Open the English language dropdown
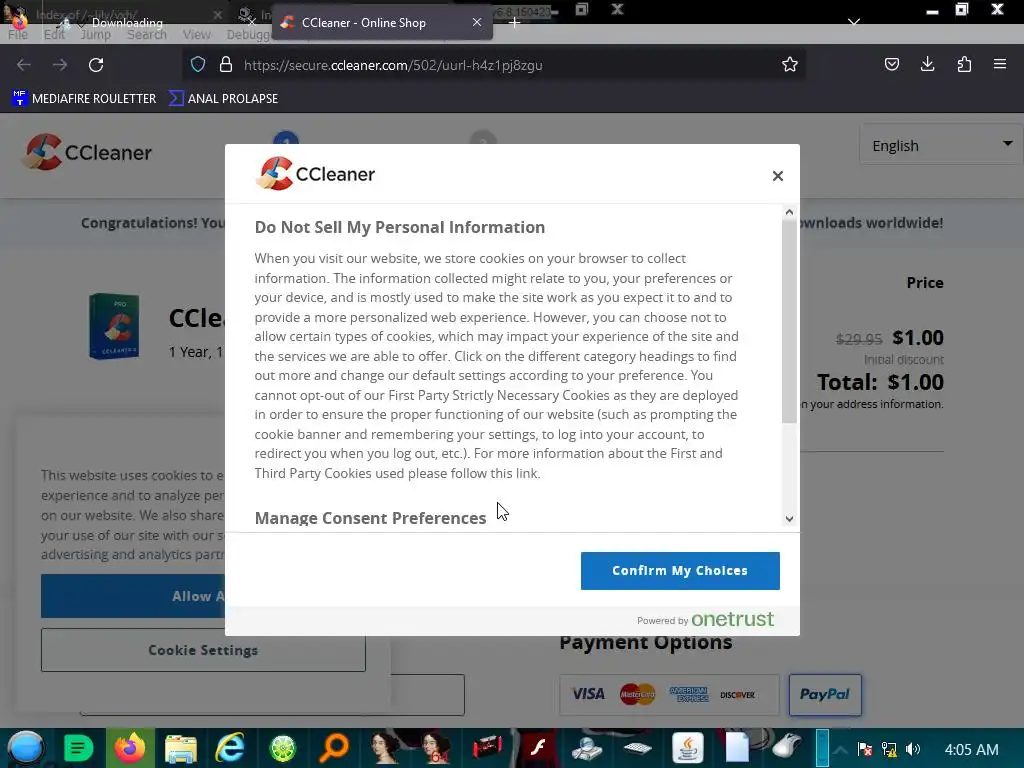The image size is (1024, 768). click(941, 145)
